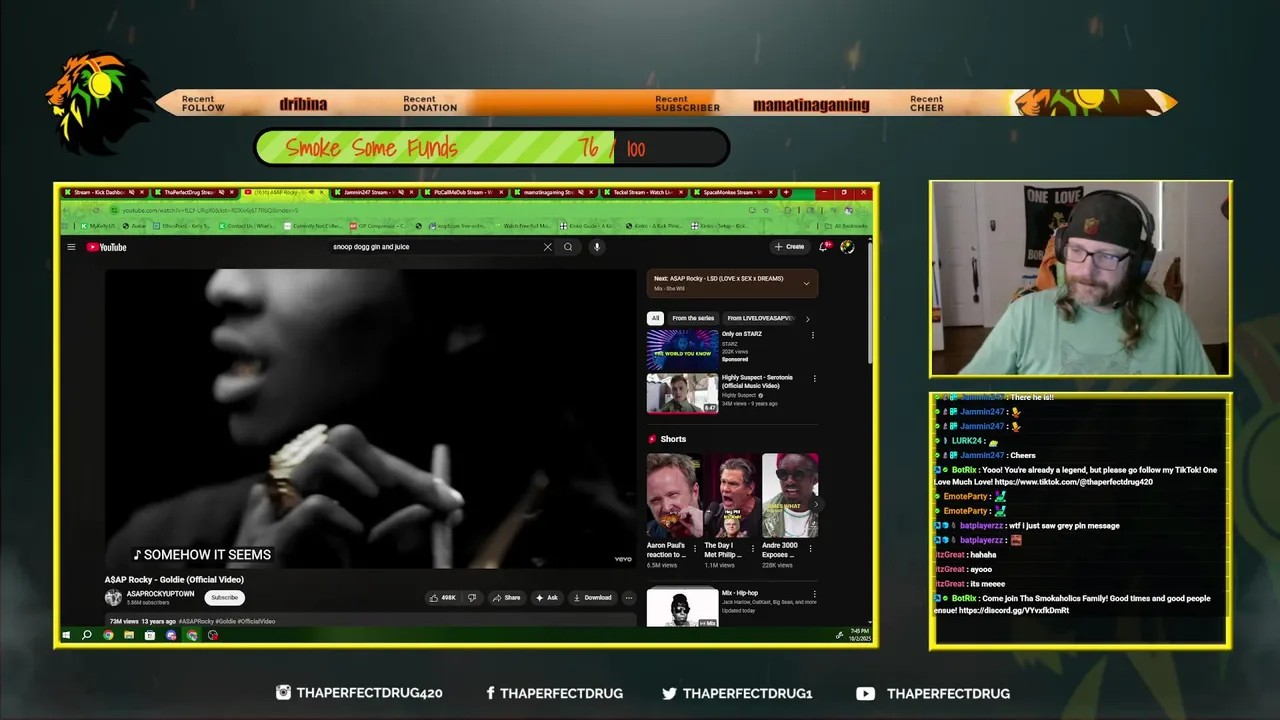Show next Shorts with the arrow

(x=815, y=505)
